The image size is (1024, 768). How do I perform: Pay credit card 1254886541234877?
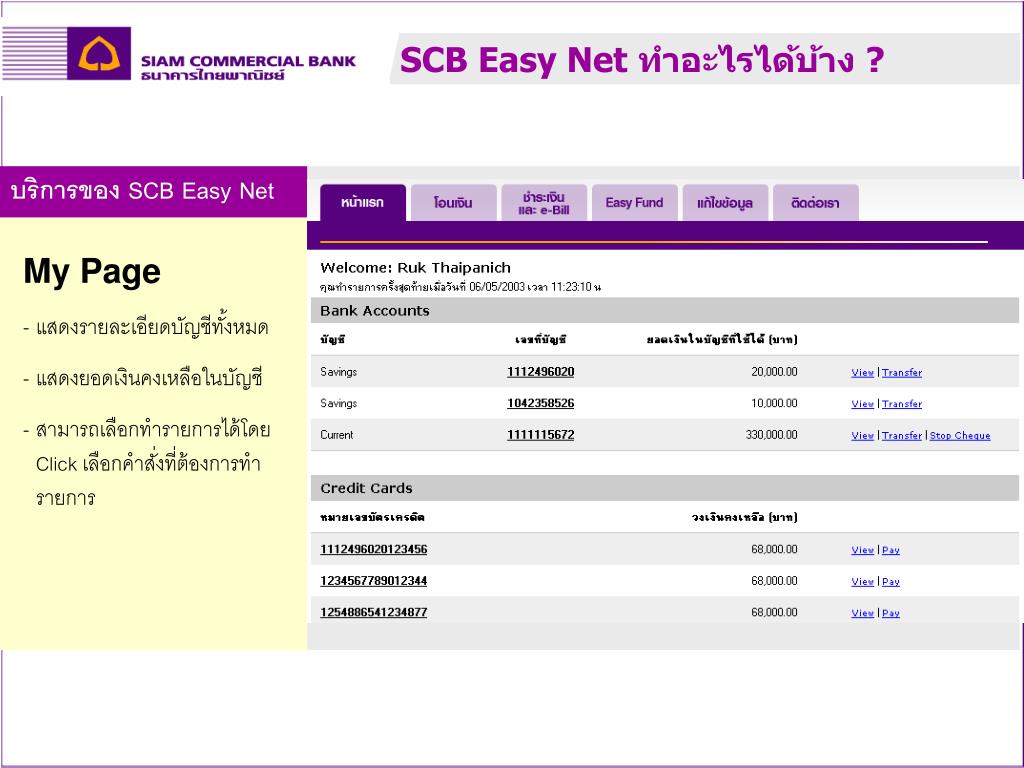click(891, 613)
